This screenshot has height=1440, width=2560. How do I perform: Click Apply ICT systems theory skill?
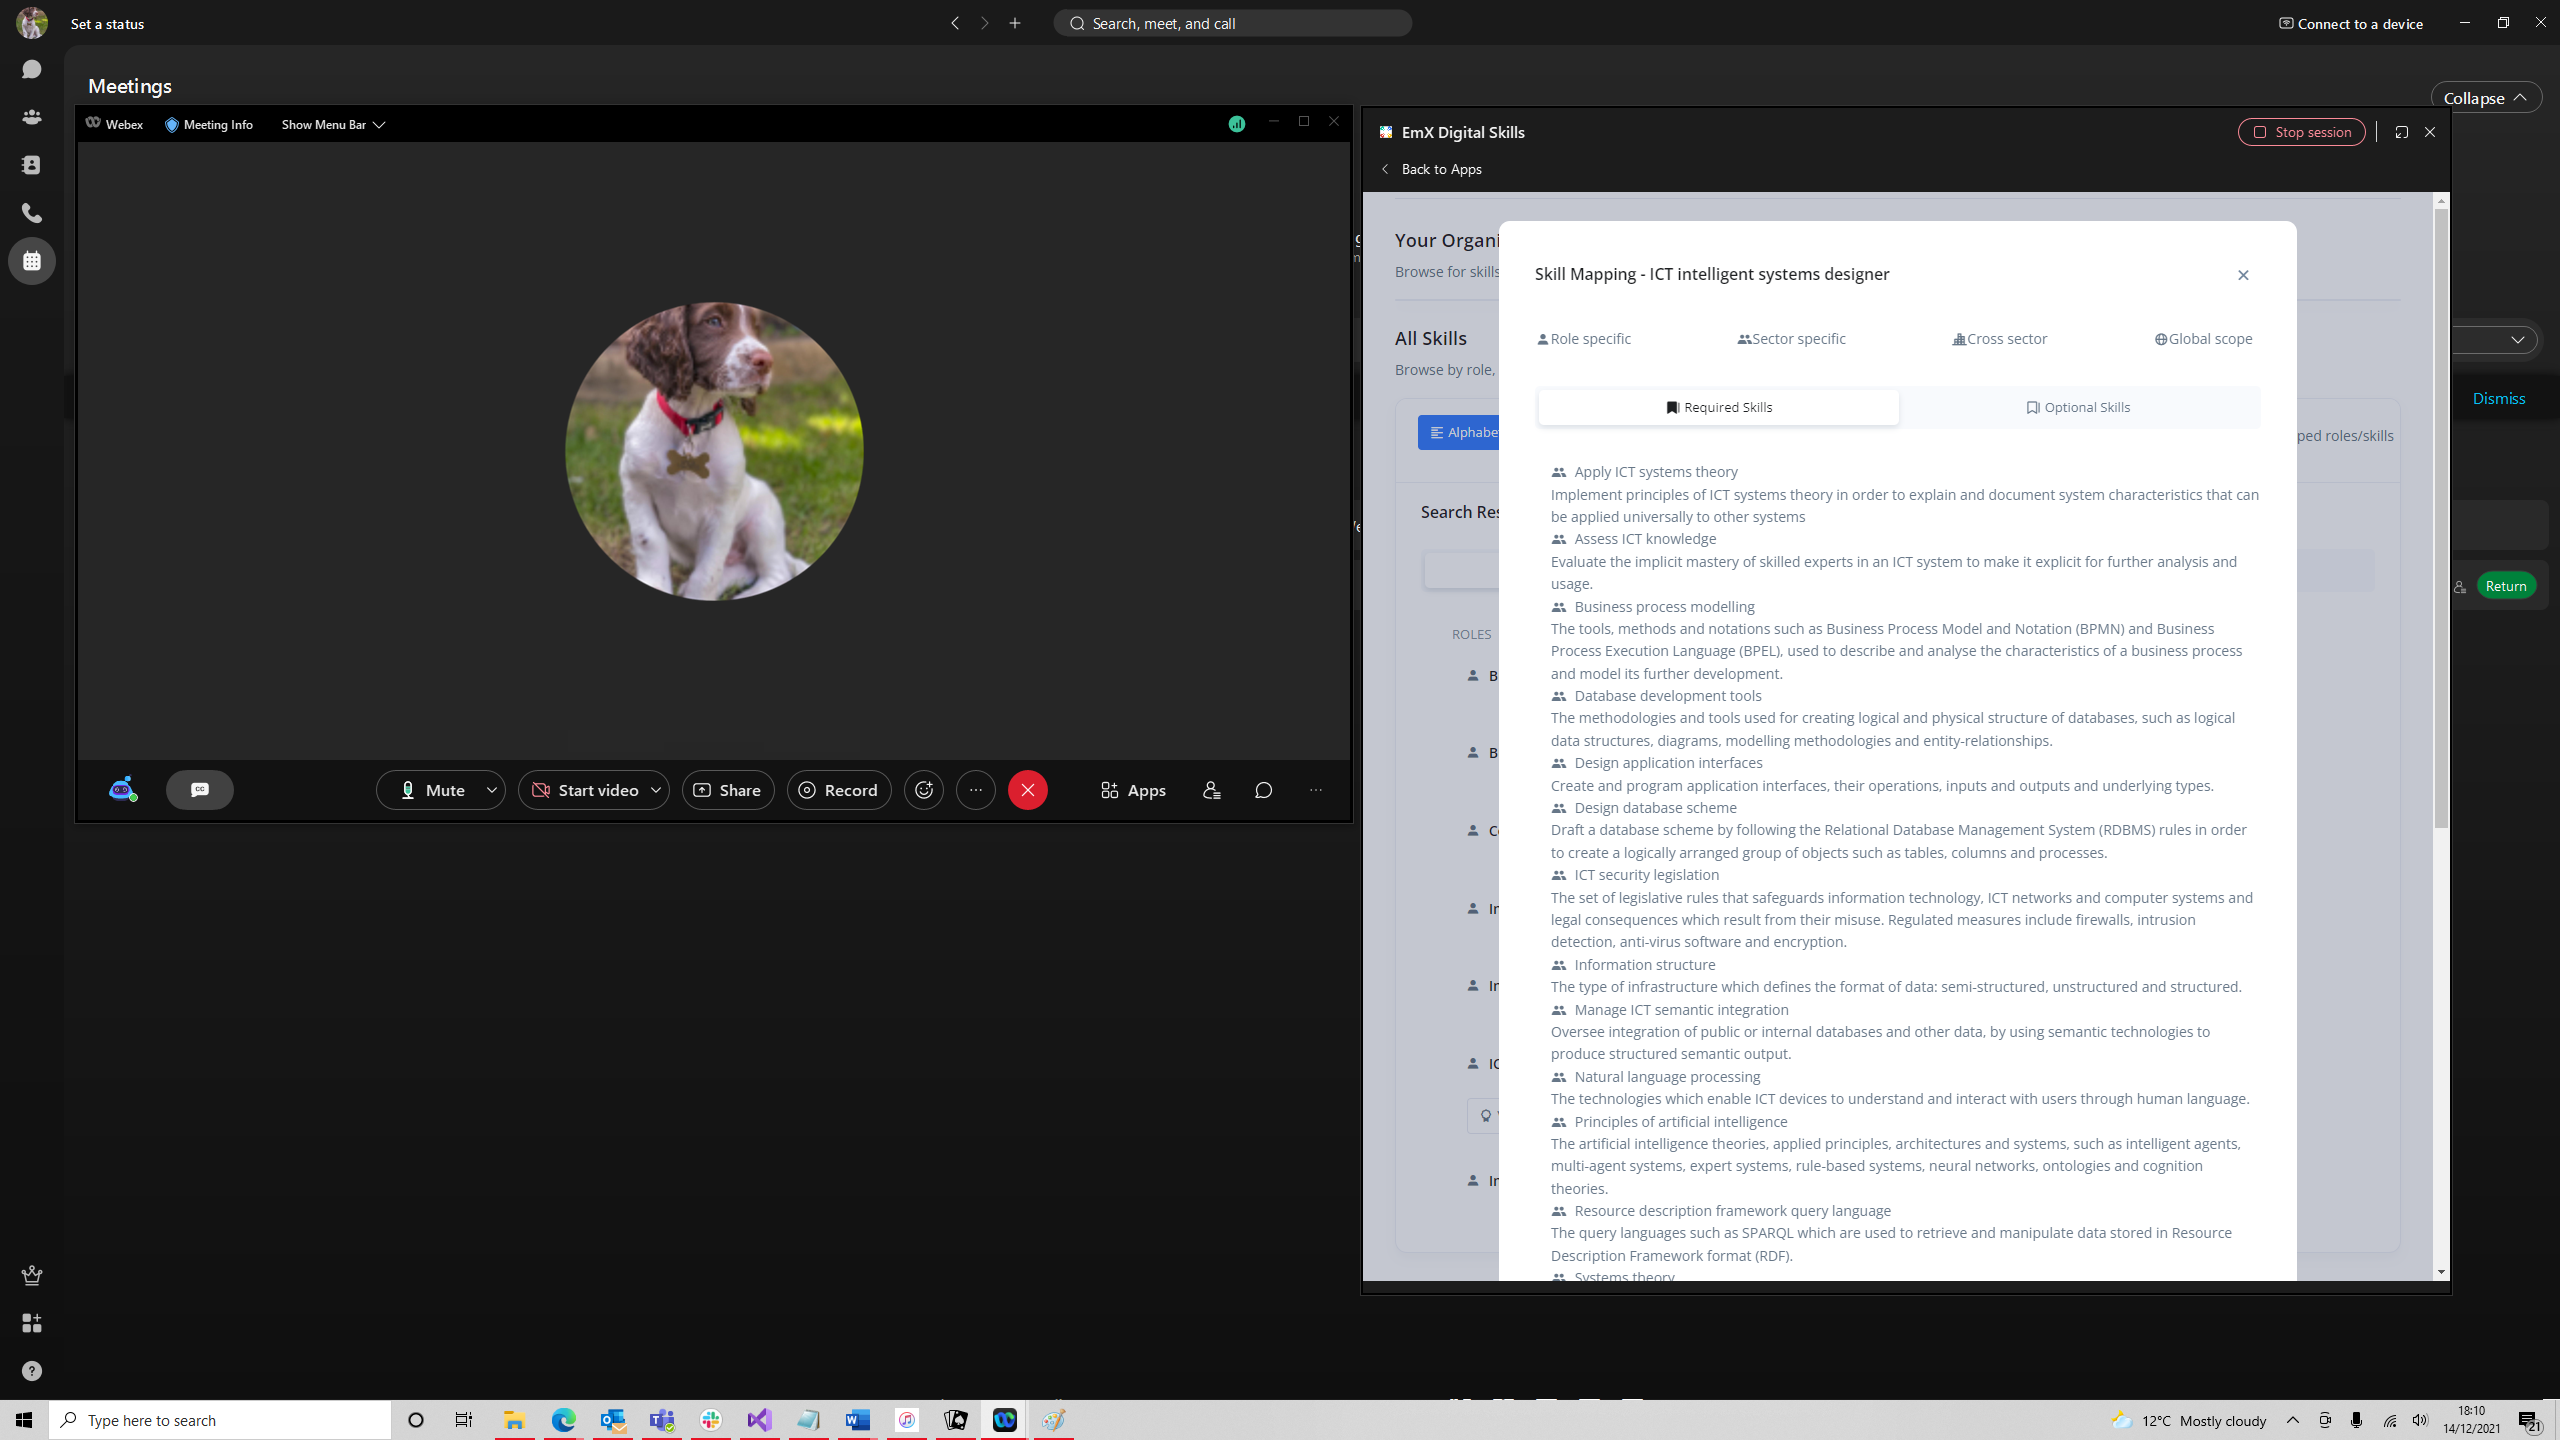tap(1655, 472)
